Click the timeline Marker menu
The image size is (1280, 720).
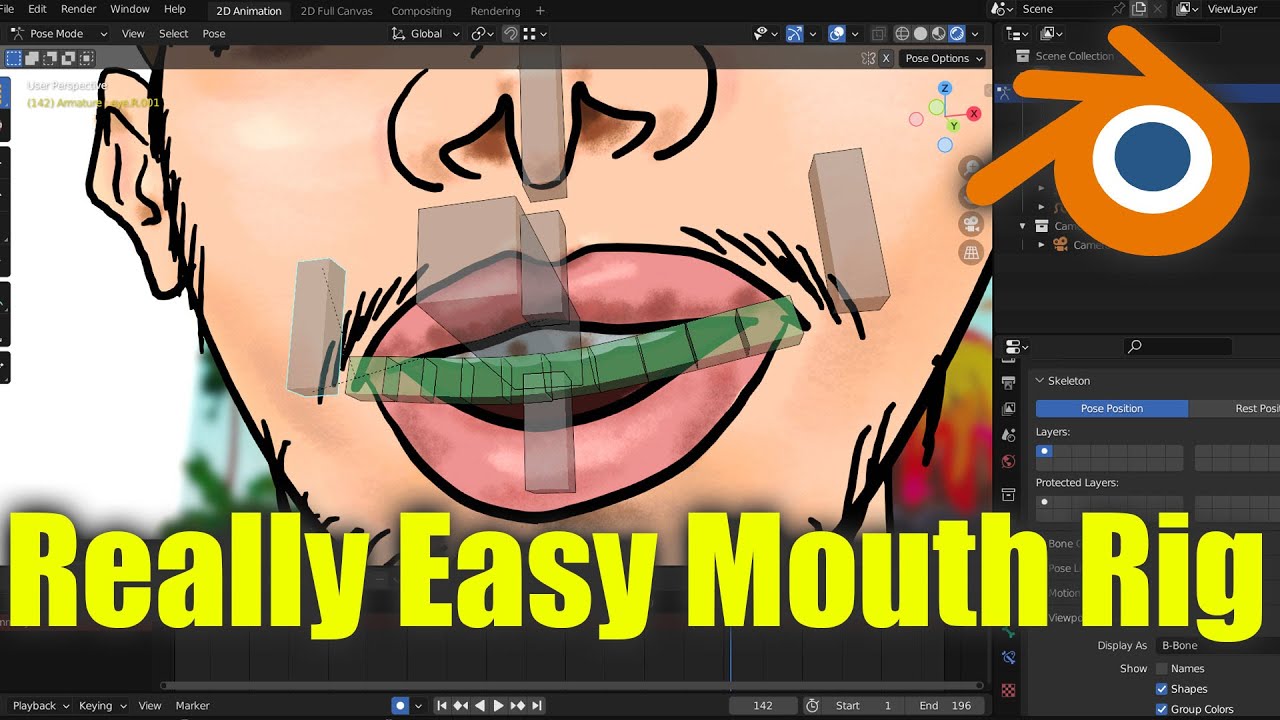(x=192, y=705)
